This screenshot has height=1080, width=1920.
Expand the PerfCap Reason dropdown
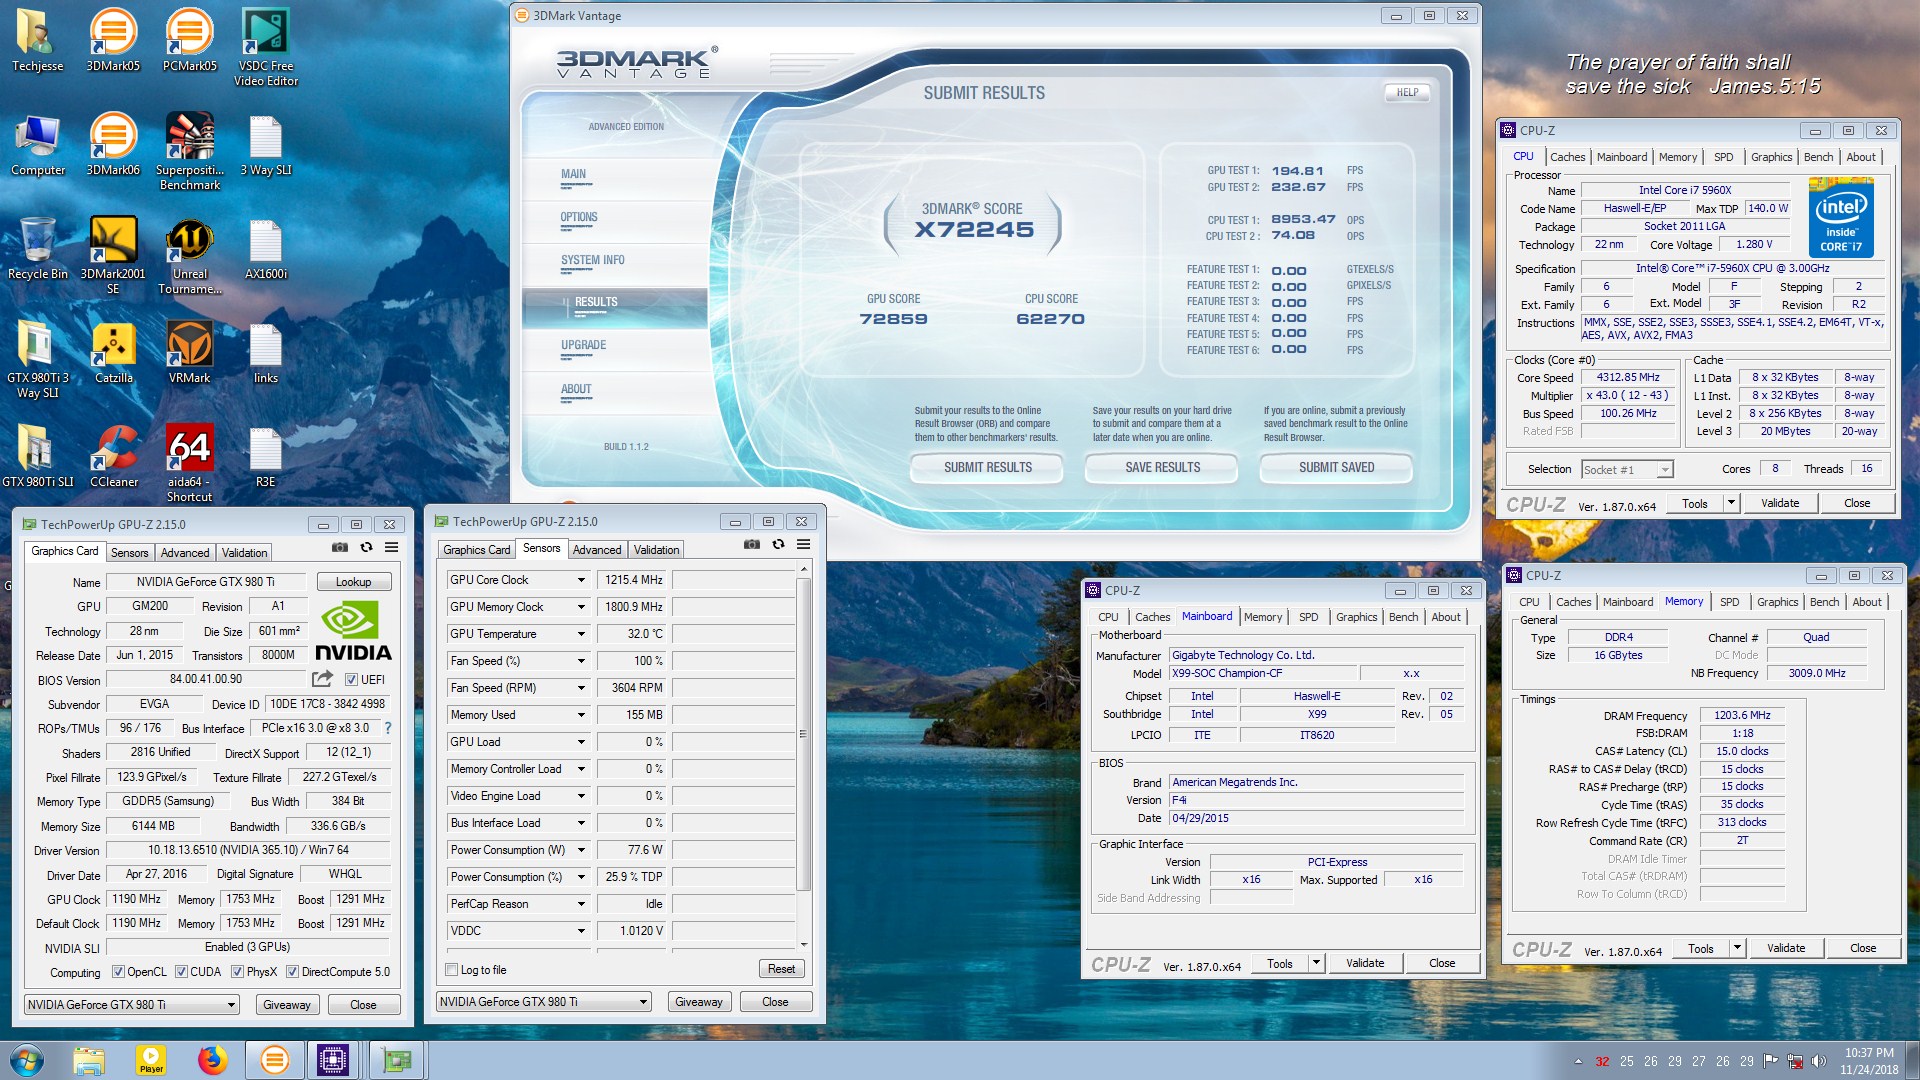coord(581,904)
